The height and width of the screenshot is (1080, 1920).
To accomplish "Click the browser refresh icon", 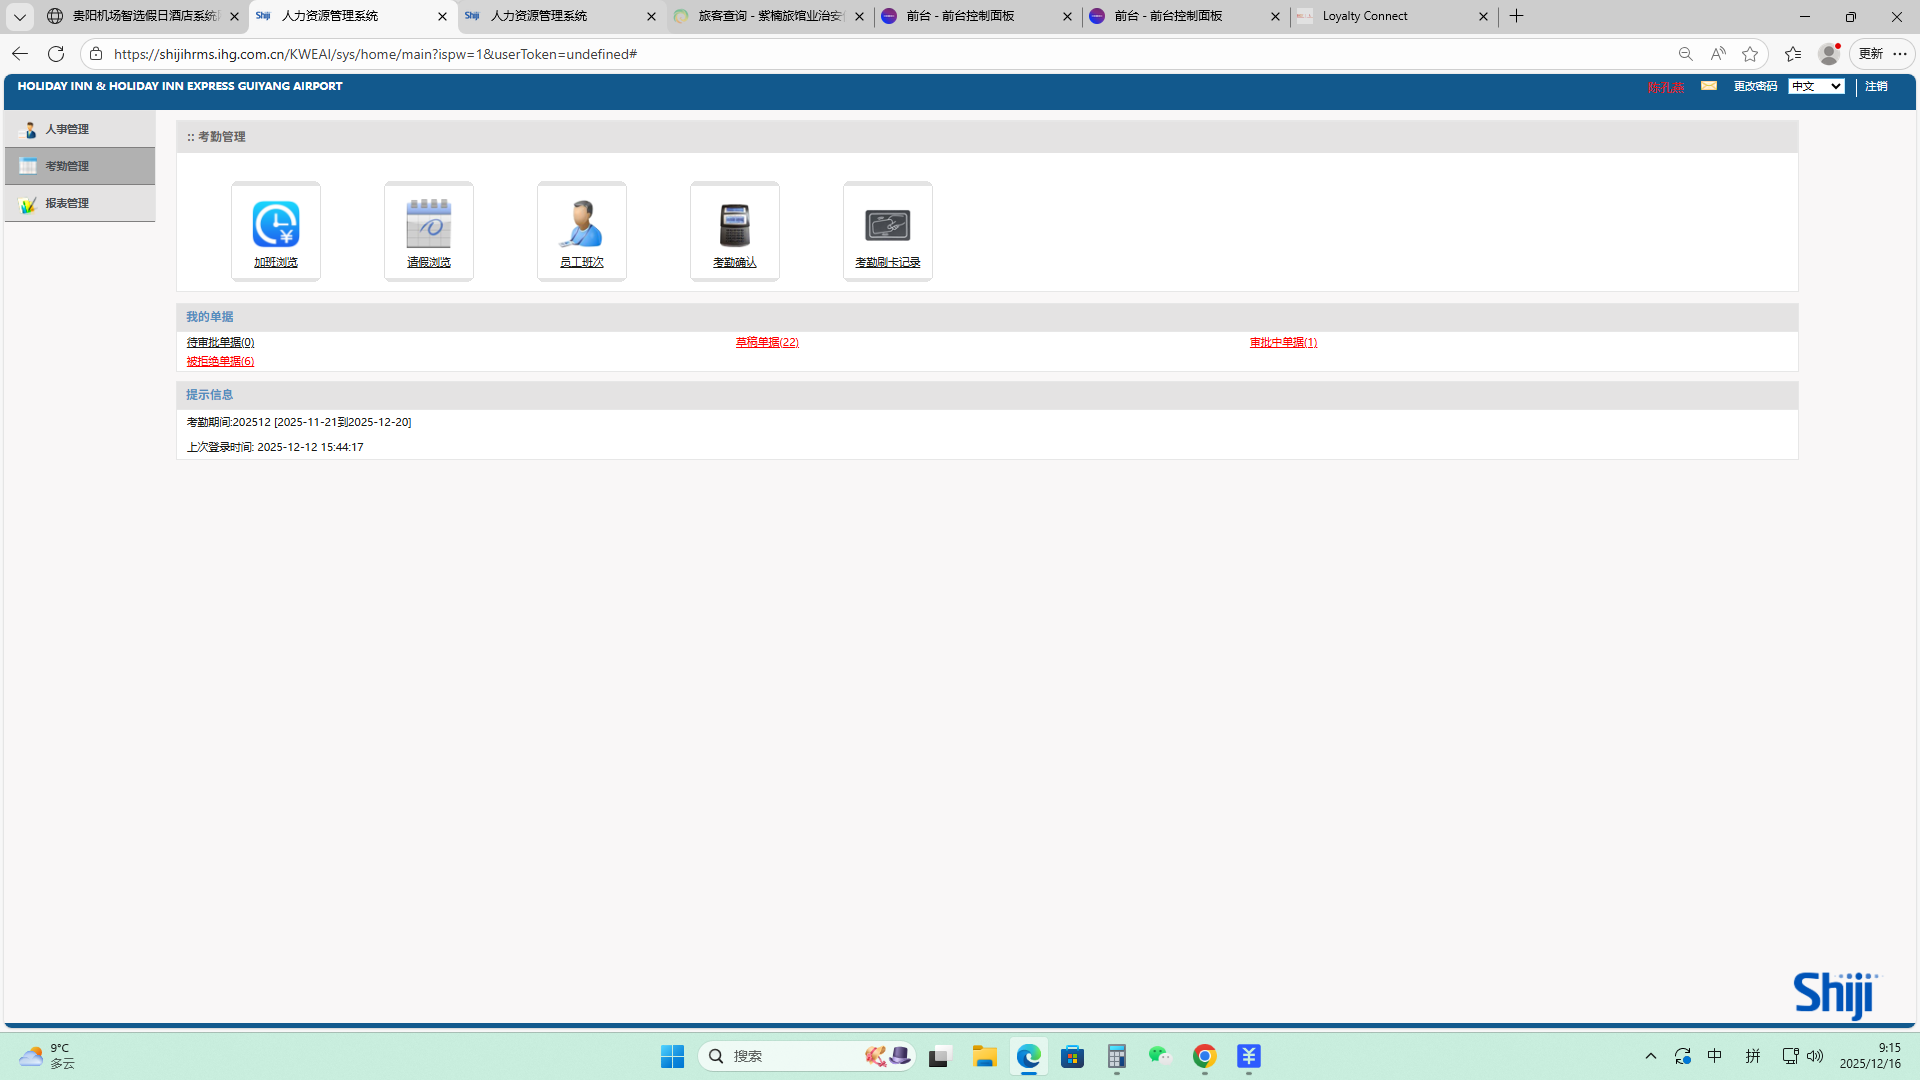I will point(56,54).
